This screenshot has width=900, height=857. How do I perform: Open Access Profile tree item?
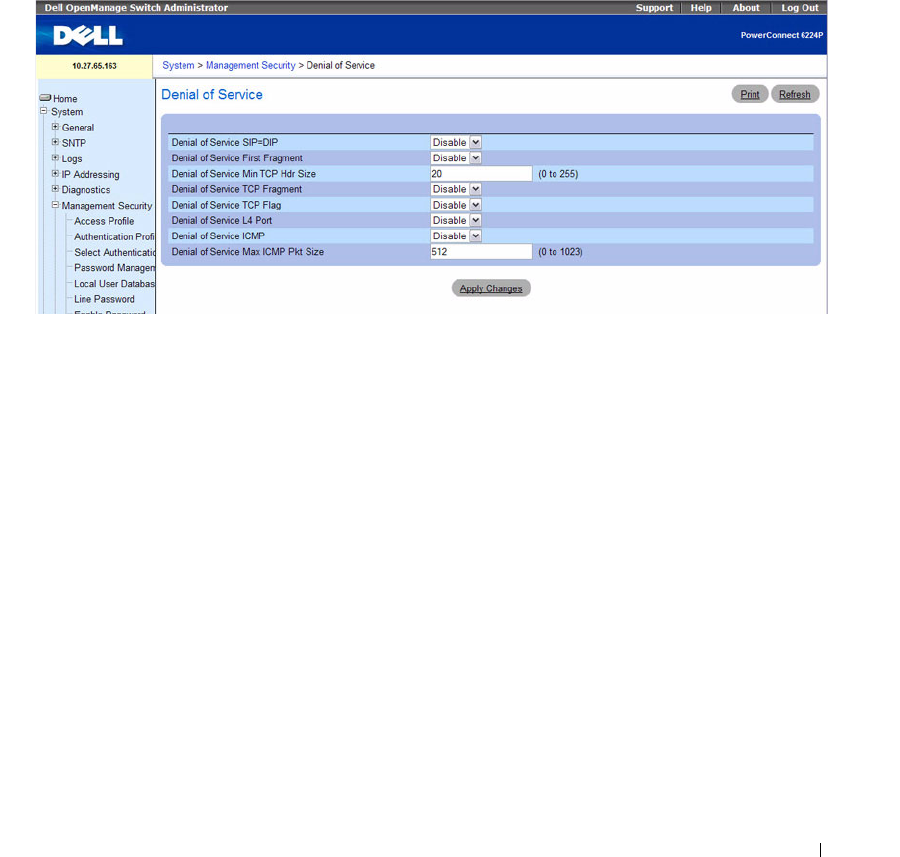coord(104,221)
